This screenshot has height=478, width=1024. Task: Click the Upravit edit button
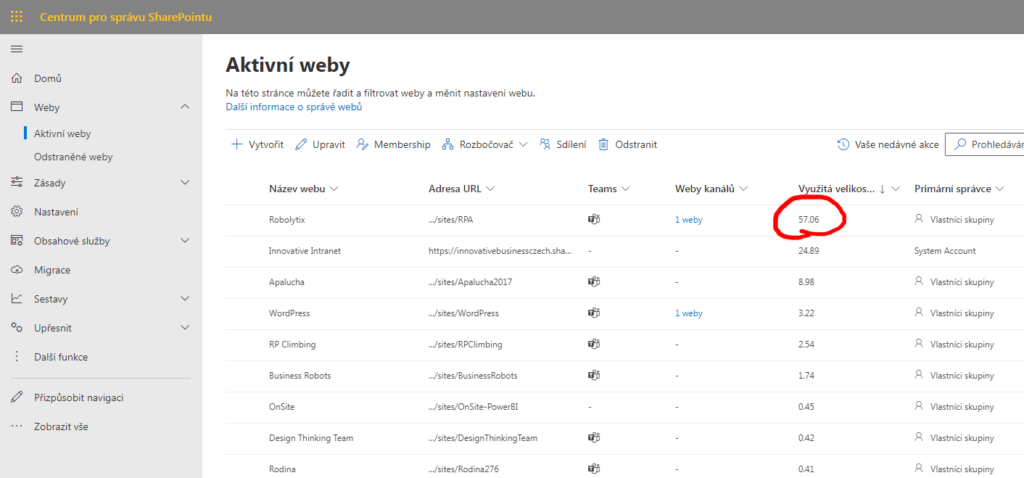(x=320, y=144)
